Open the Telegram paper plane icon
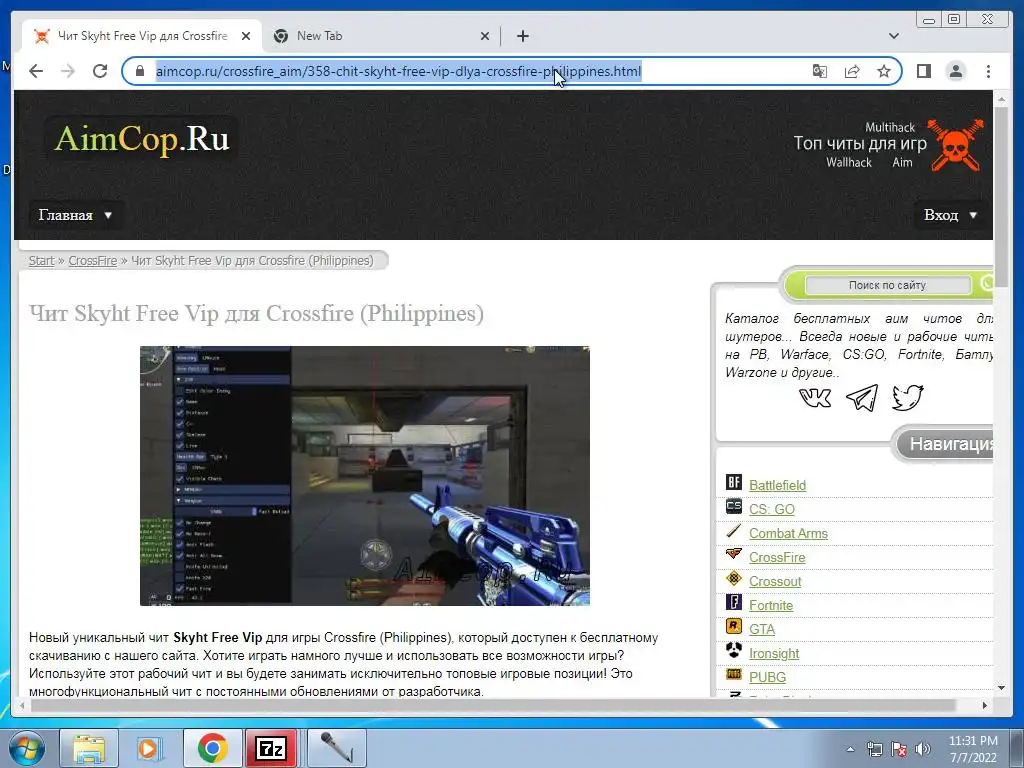This screenshot has width=1024, height=768. coord(862,397)
